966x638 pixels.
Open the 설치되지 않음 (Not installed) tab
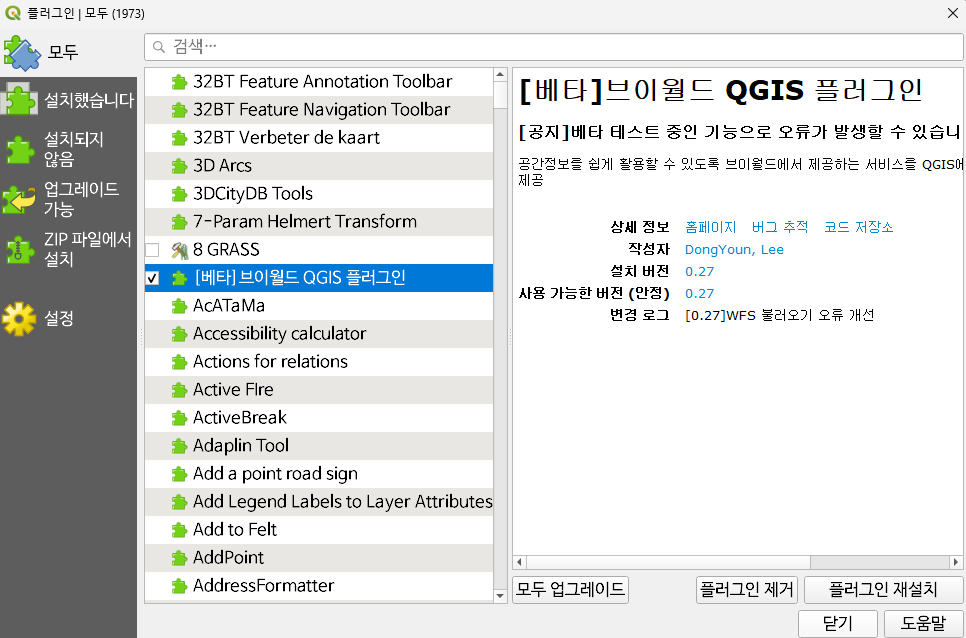(x=68, y=150)
